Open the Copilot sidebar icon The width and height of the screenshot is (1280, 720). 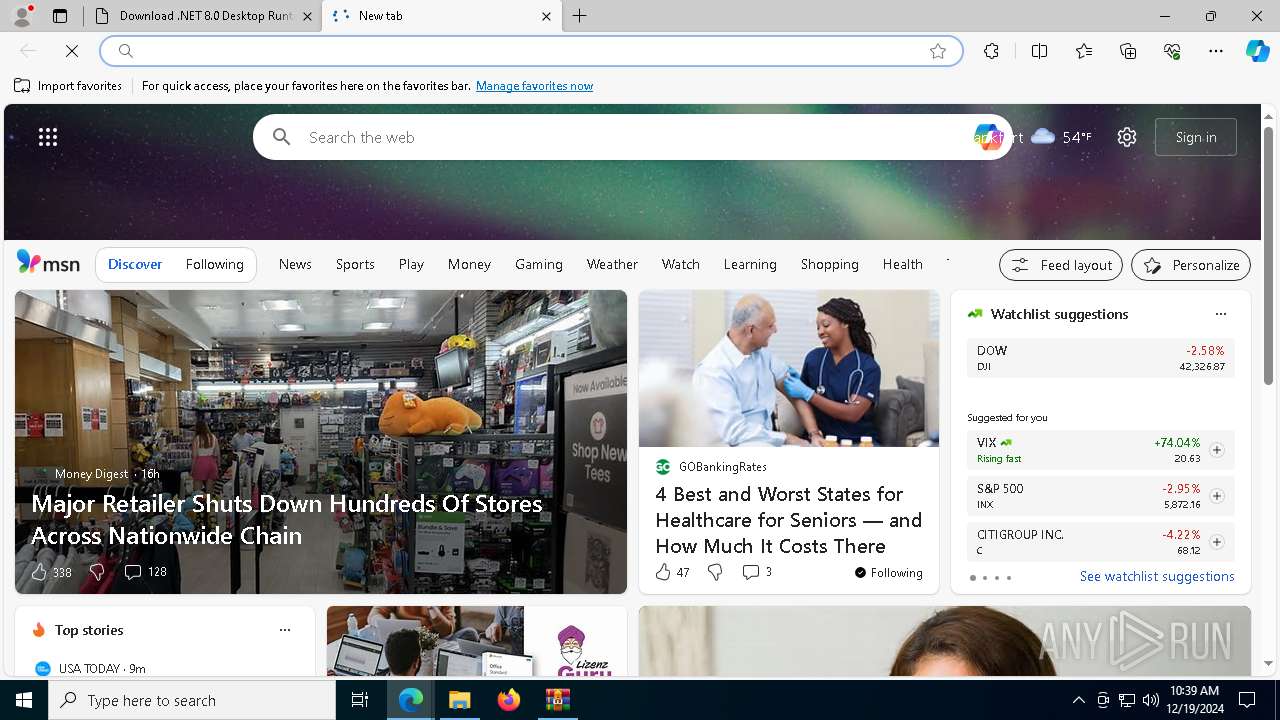pyautogui.click(x=1257, y=51)
